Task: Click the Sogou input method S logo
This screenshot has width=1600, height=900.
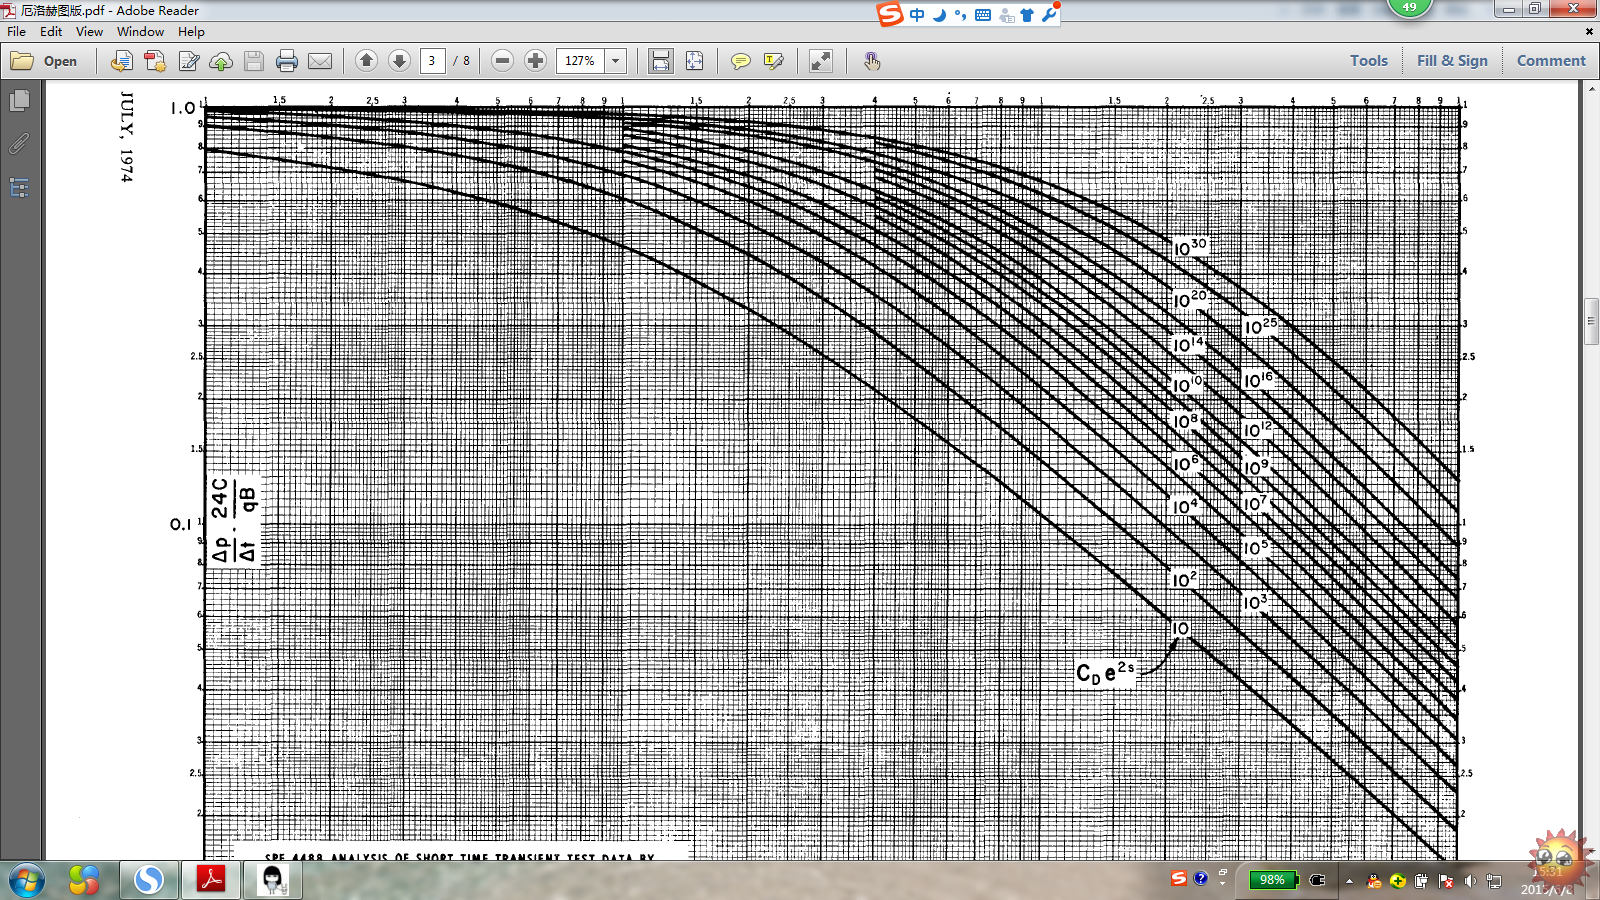Action: (890, 14)
